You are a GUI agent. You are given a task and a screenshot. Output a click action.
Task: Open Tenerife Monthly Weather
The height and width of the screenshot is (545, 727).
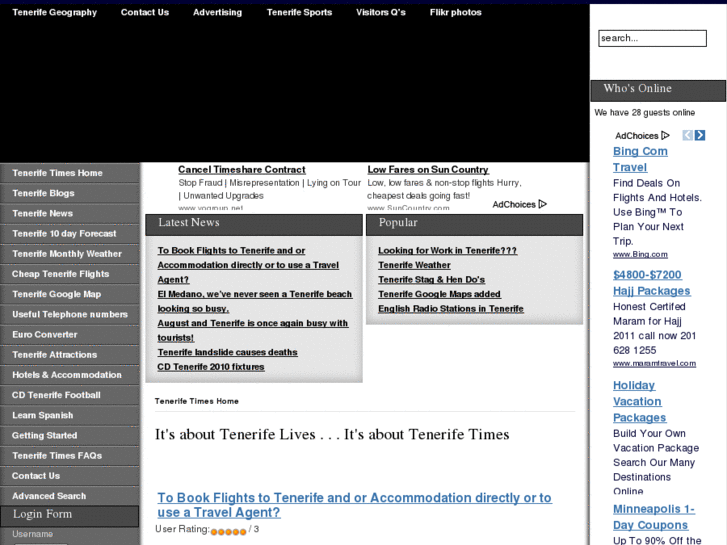click(70, 254)
